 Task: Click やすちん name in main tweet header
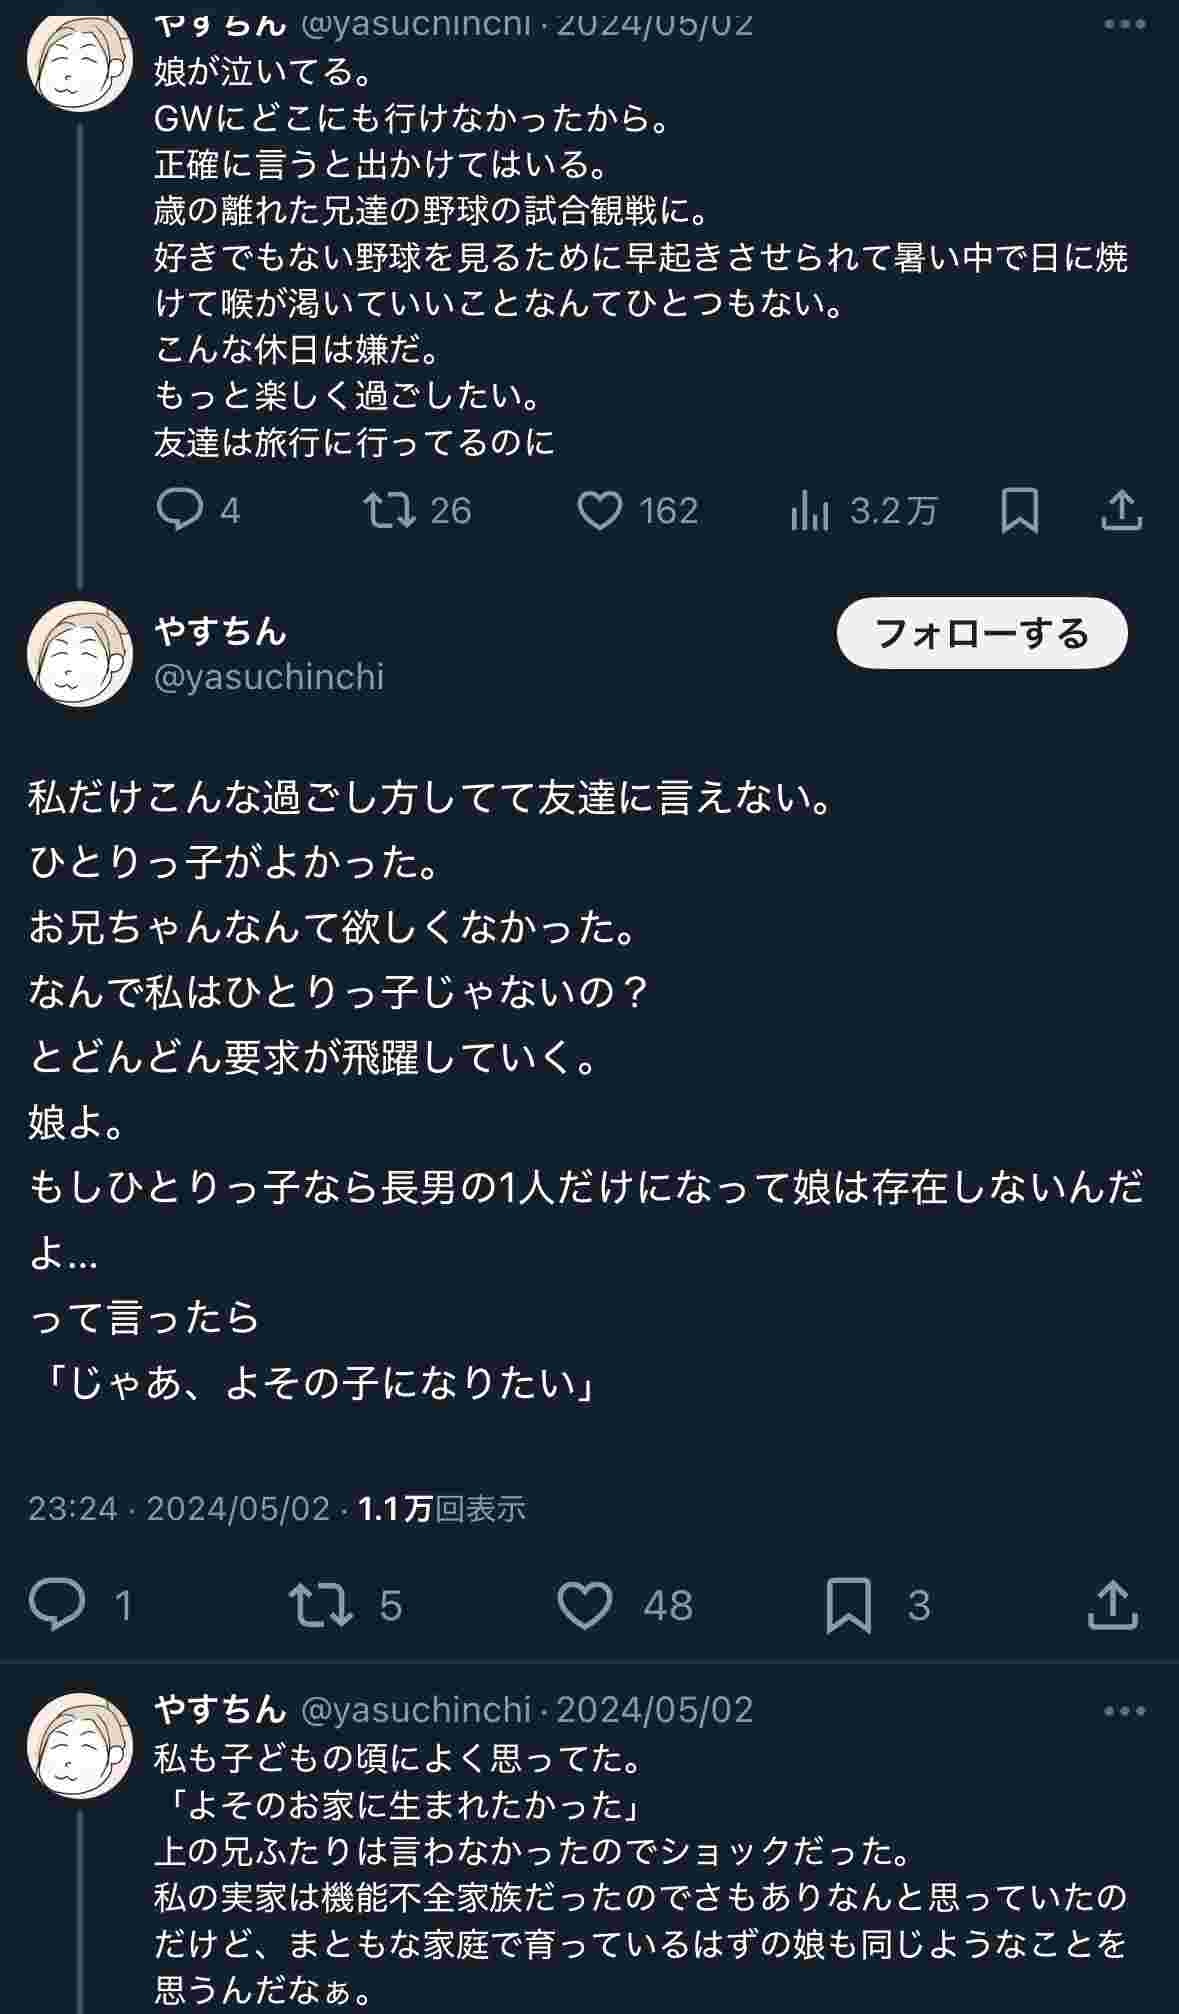pos(221,631)
